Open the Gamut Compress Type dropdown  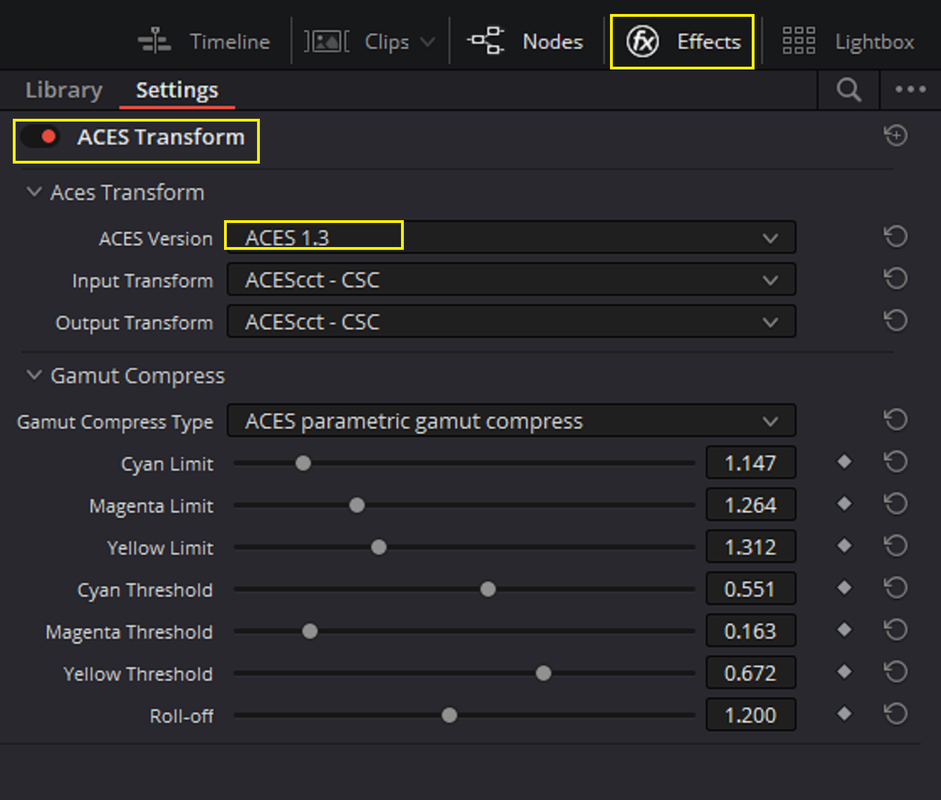coord(511,420)
